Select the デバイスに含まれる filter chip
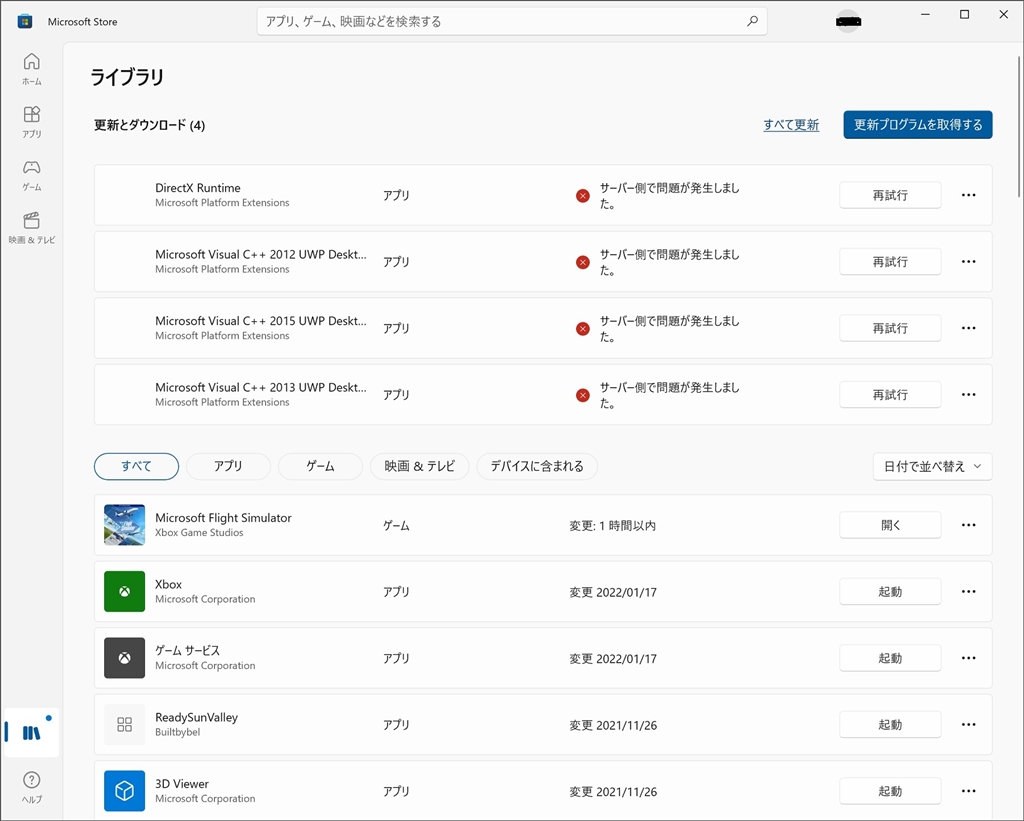The image size is (1024, 821). (x=537, y=466)
